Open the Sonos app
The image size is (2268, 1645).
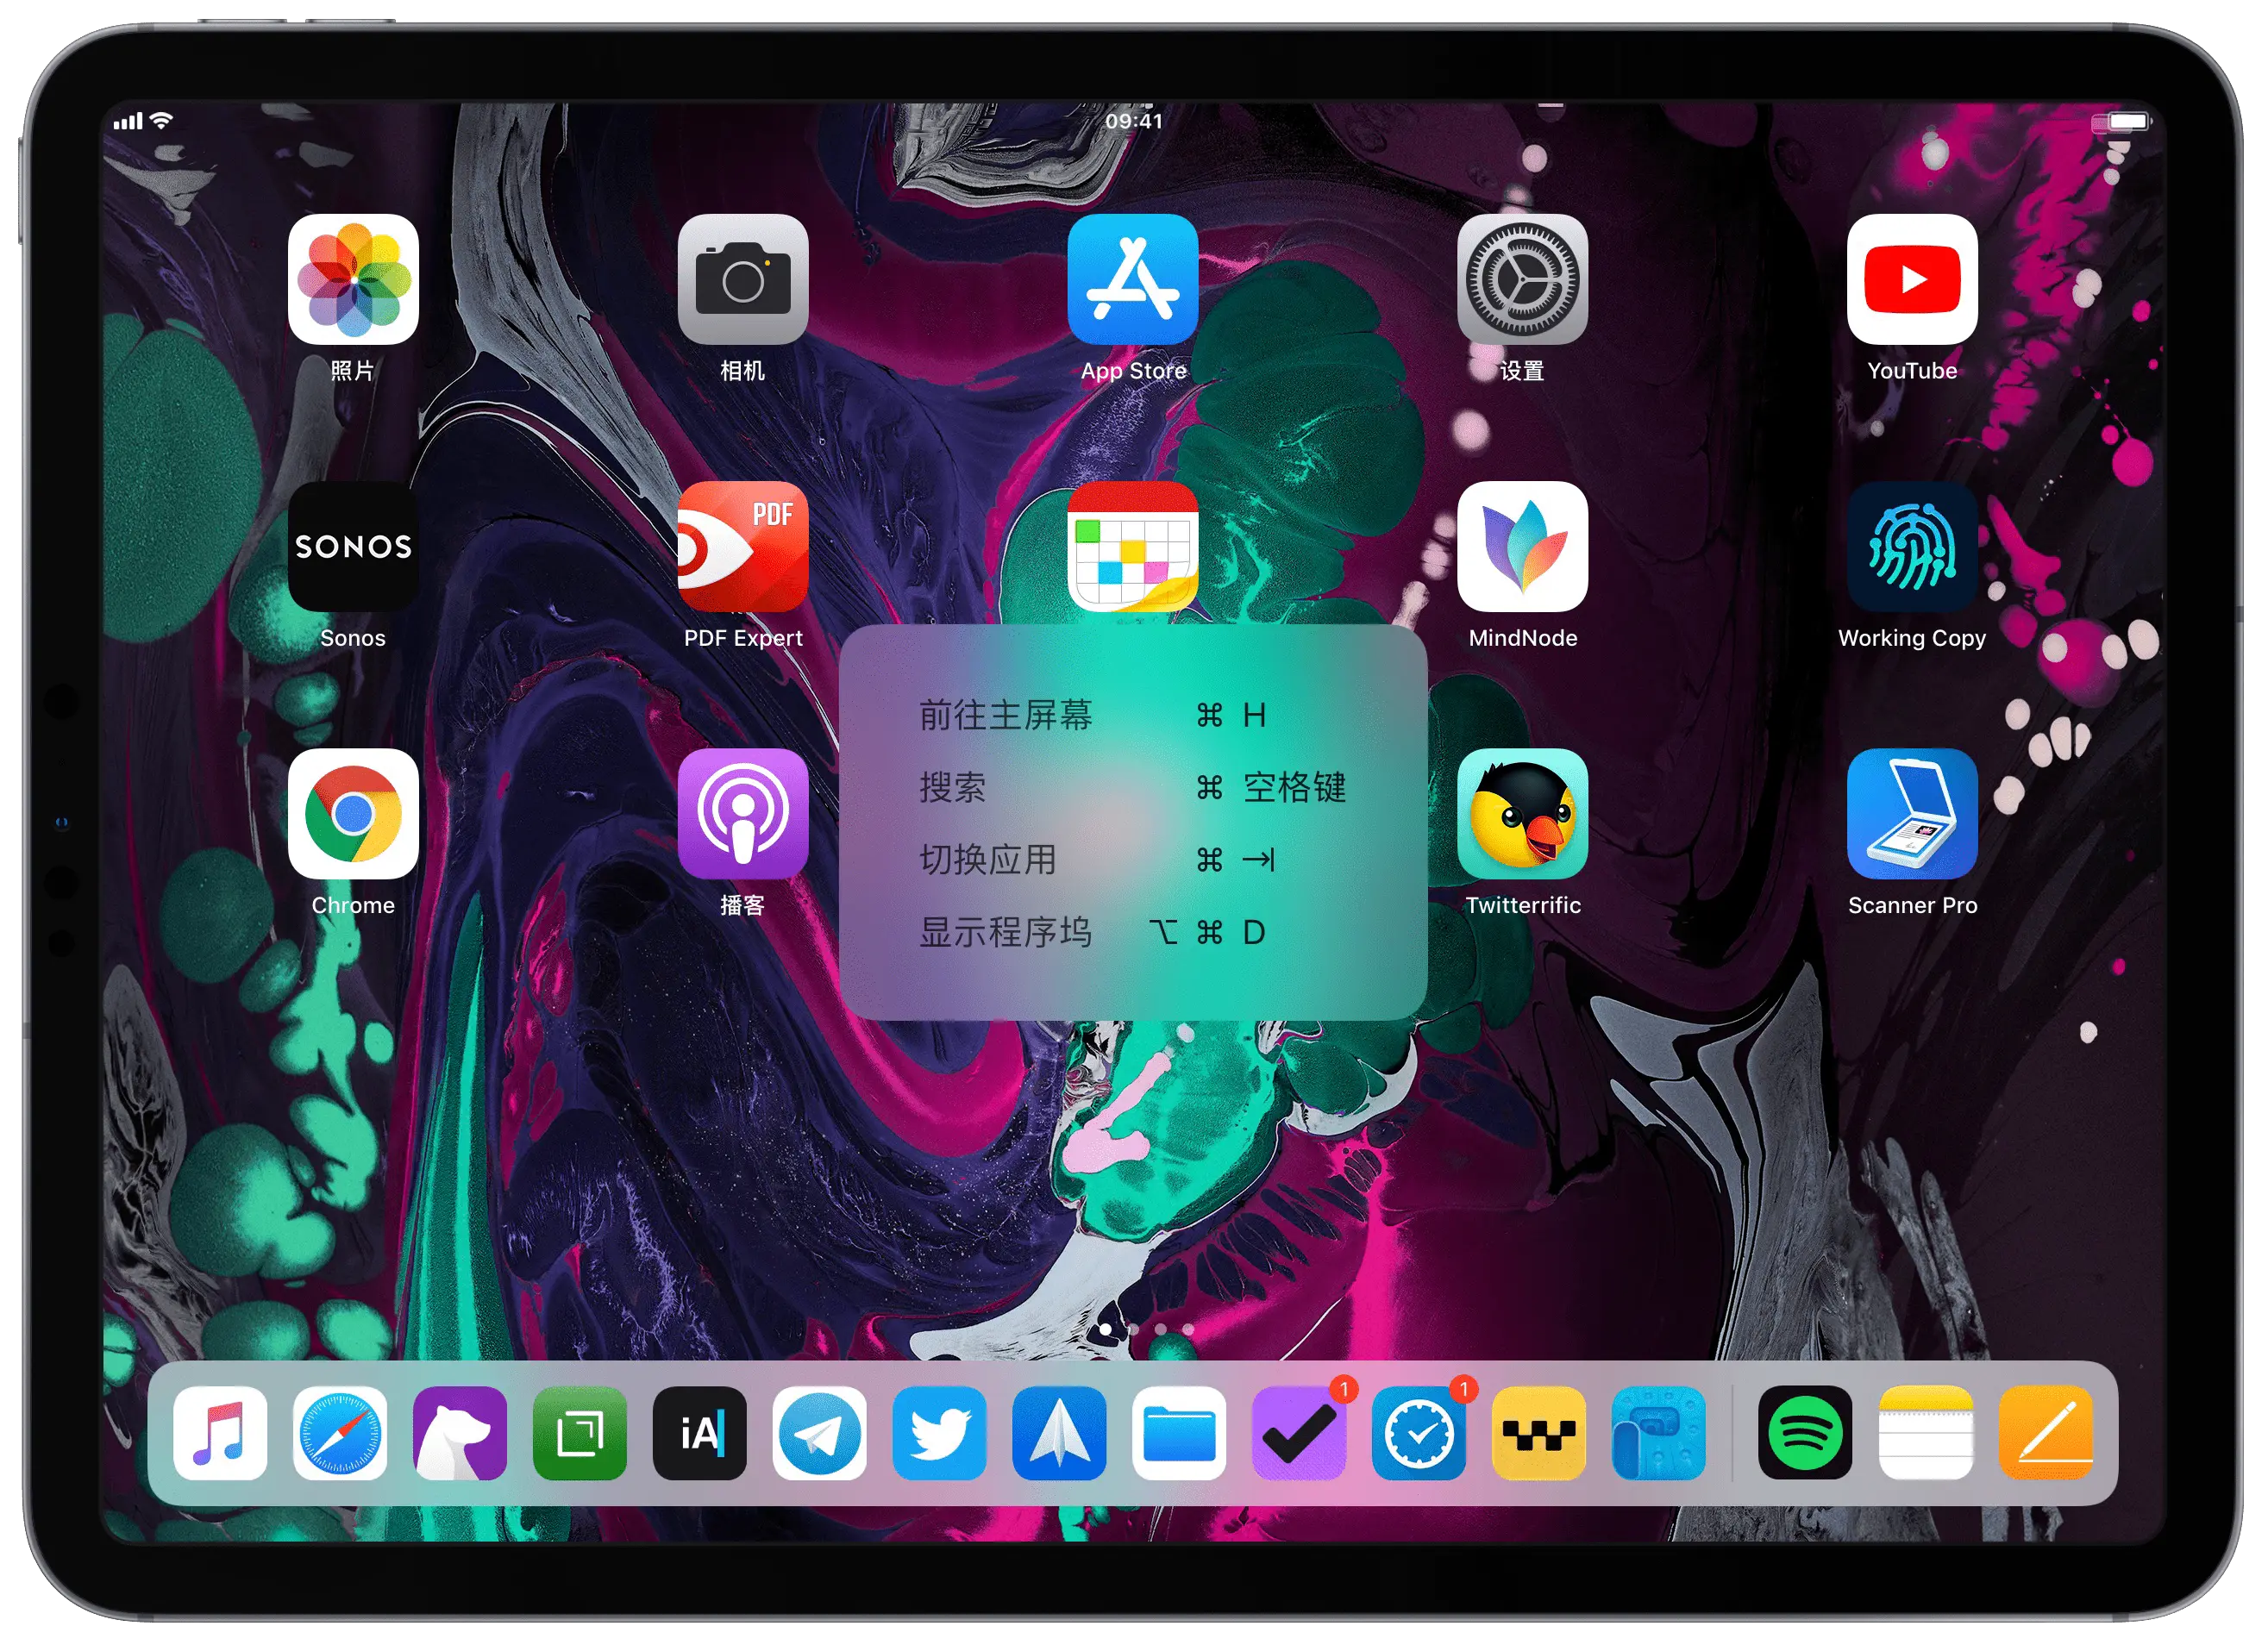click(353, 546)
